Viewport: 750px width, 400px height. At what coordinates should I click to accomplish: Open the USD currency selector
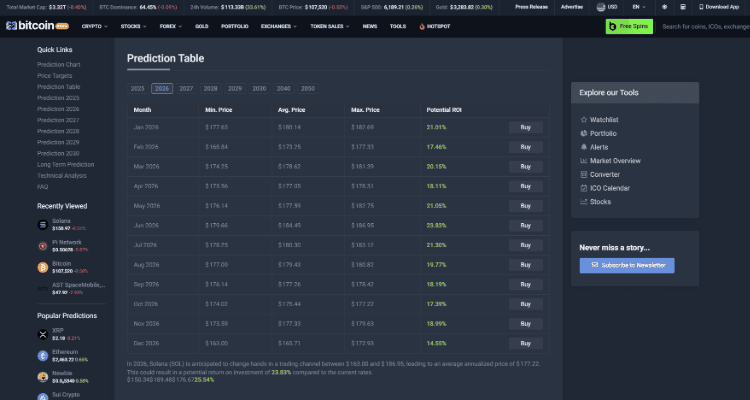coord(610,6)
